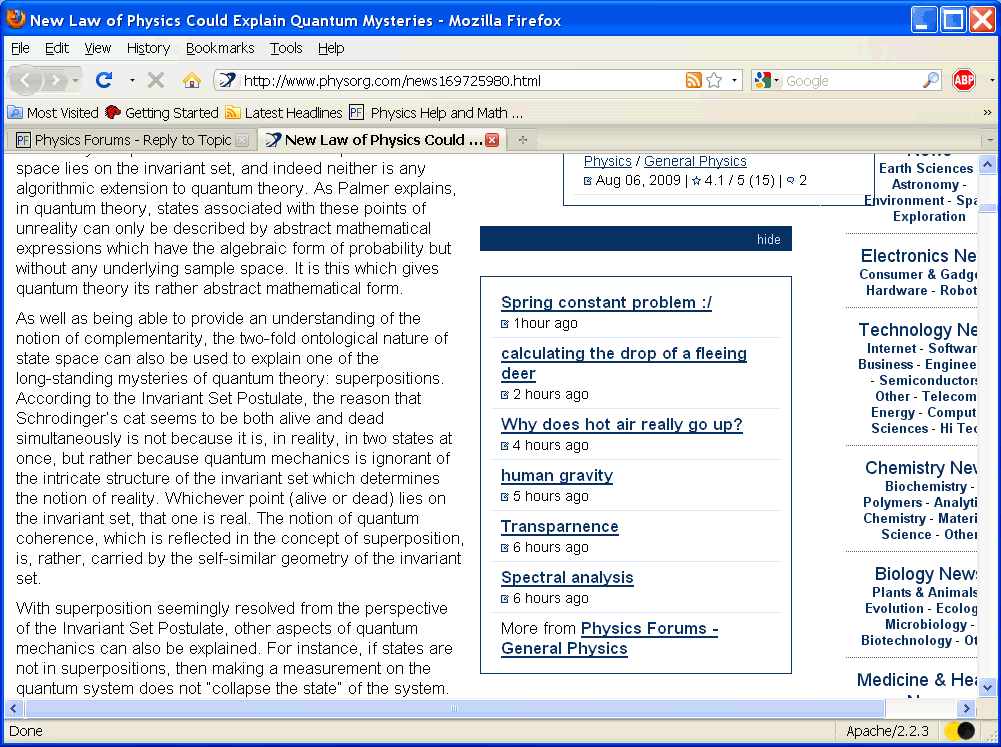Open 'calculating the drop of a fleeing deer' link
The image size is (1001, 747).
tap(624, 363)
